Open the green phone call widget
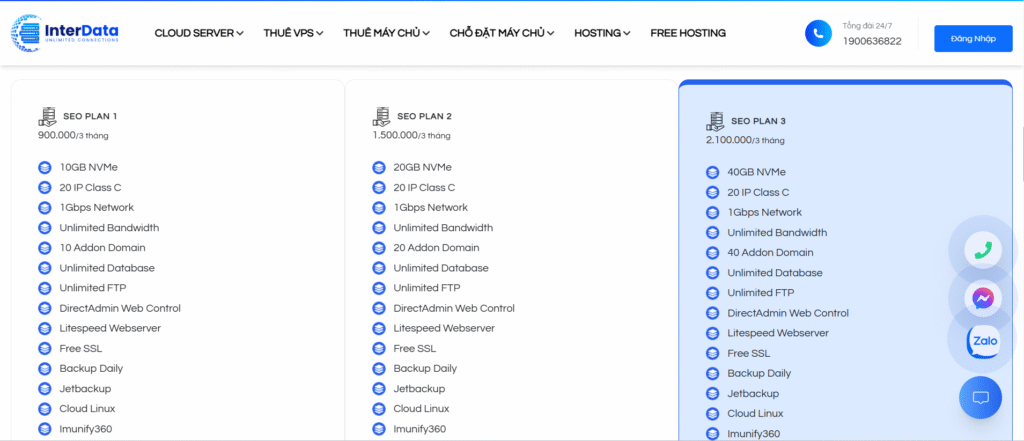 coord(982,250)
